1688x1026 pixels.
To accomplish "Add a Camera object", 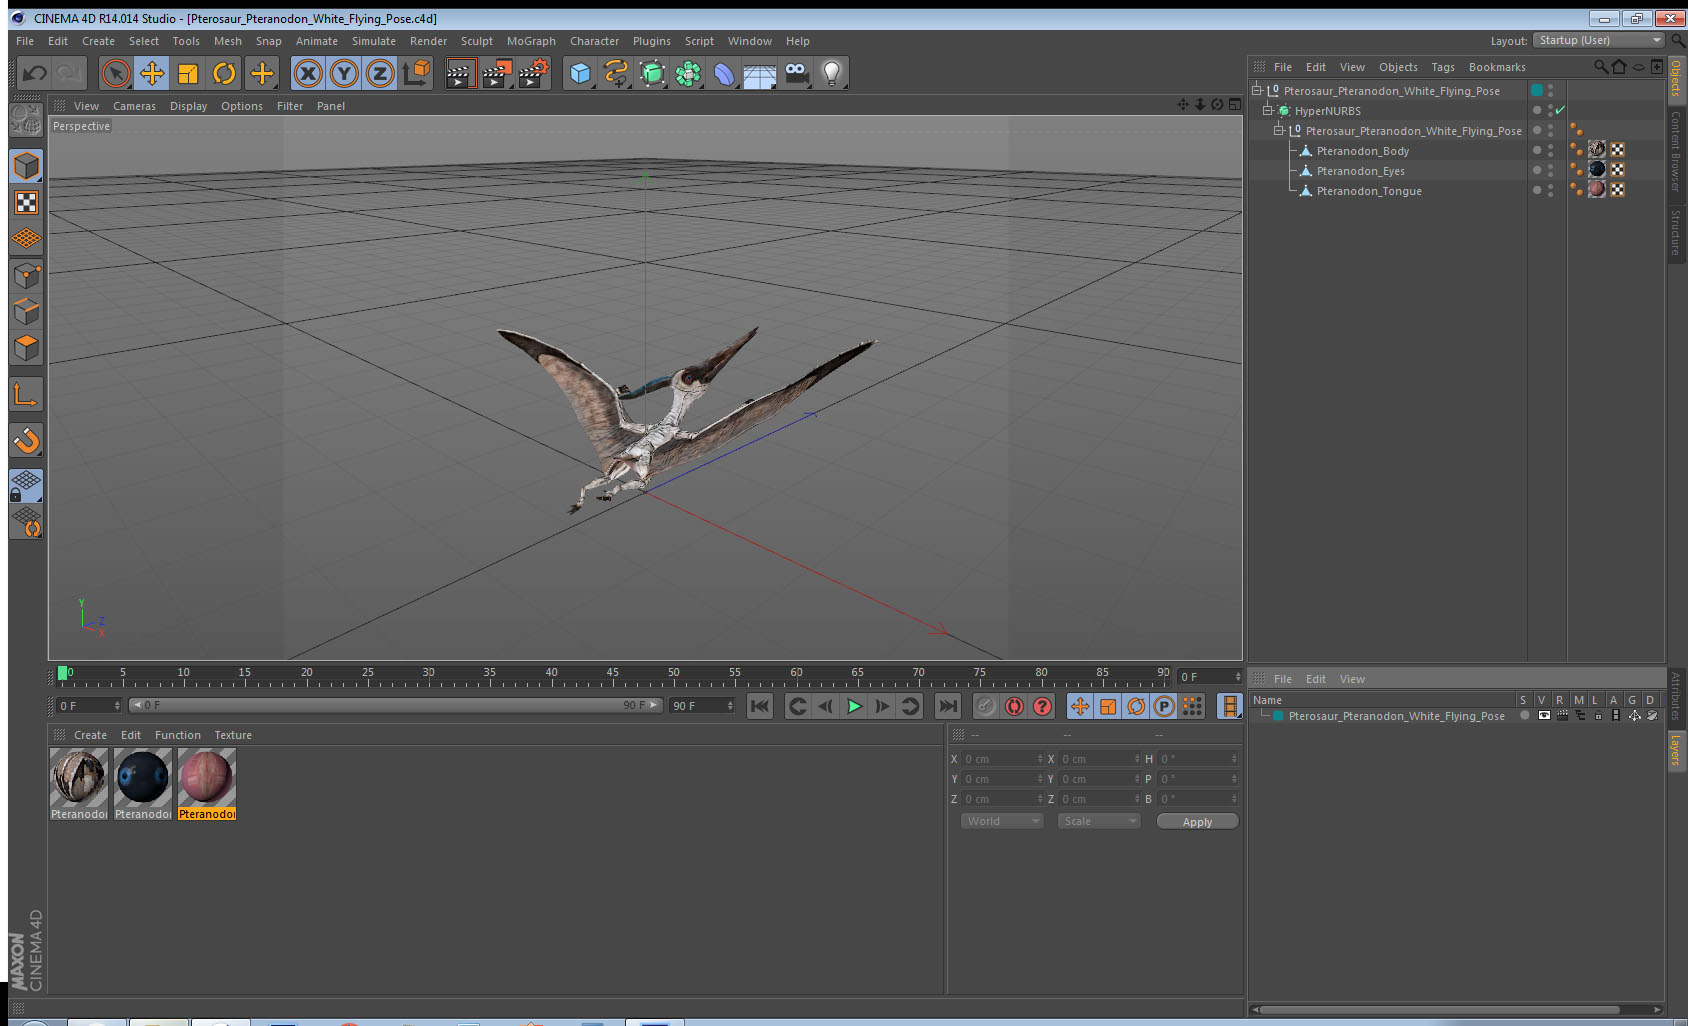I will point(796,73).
